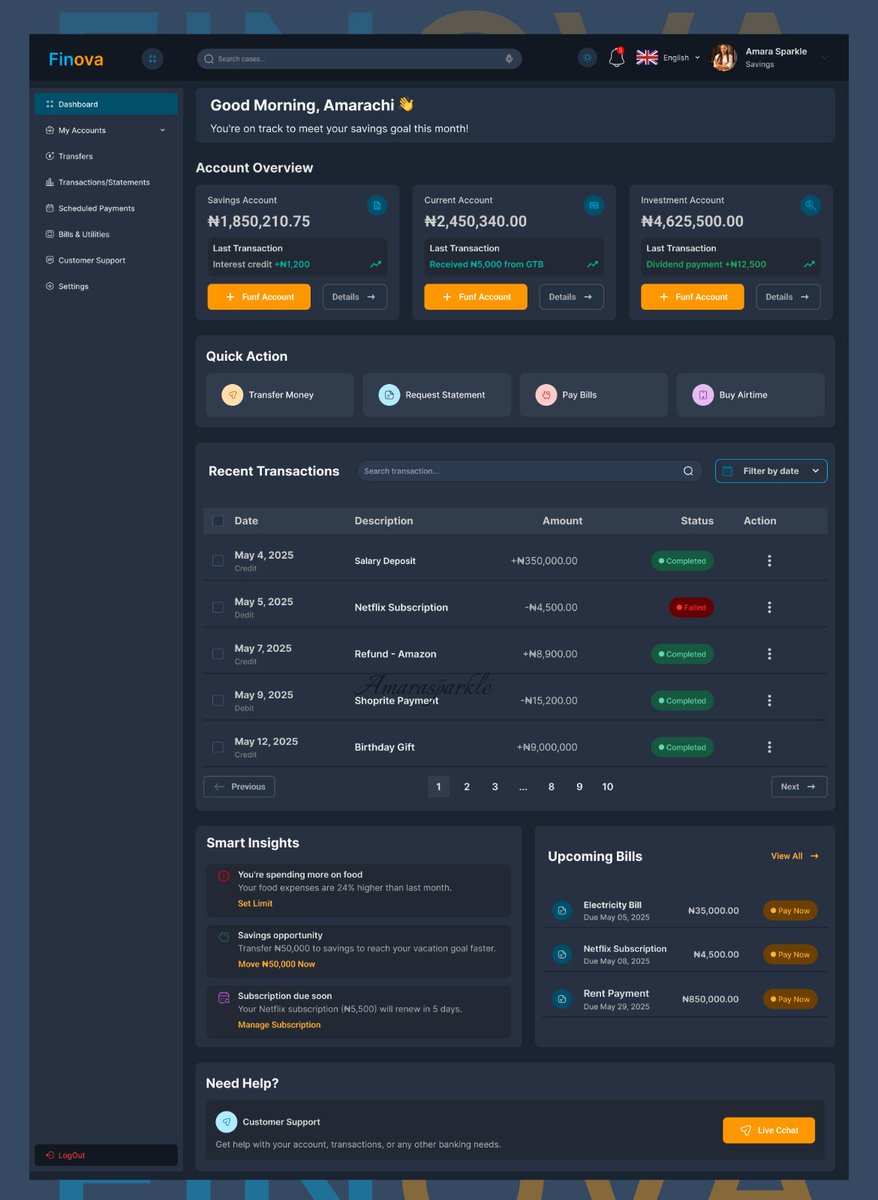Check the May 9, 2025 transaction checkbox
This screenshot has height=1200, width=878.
click(x=218, y=700)
